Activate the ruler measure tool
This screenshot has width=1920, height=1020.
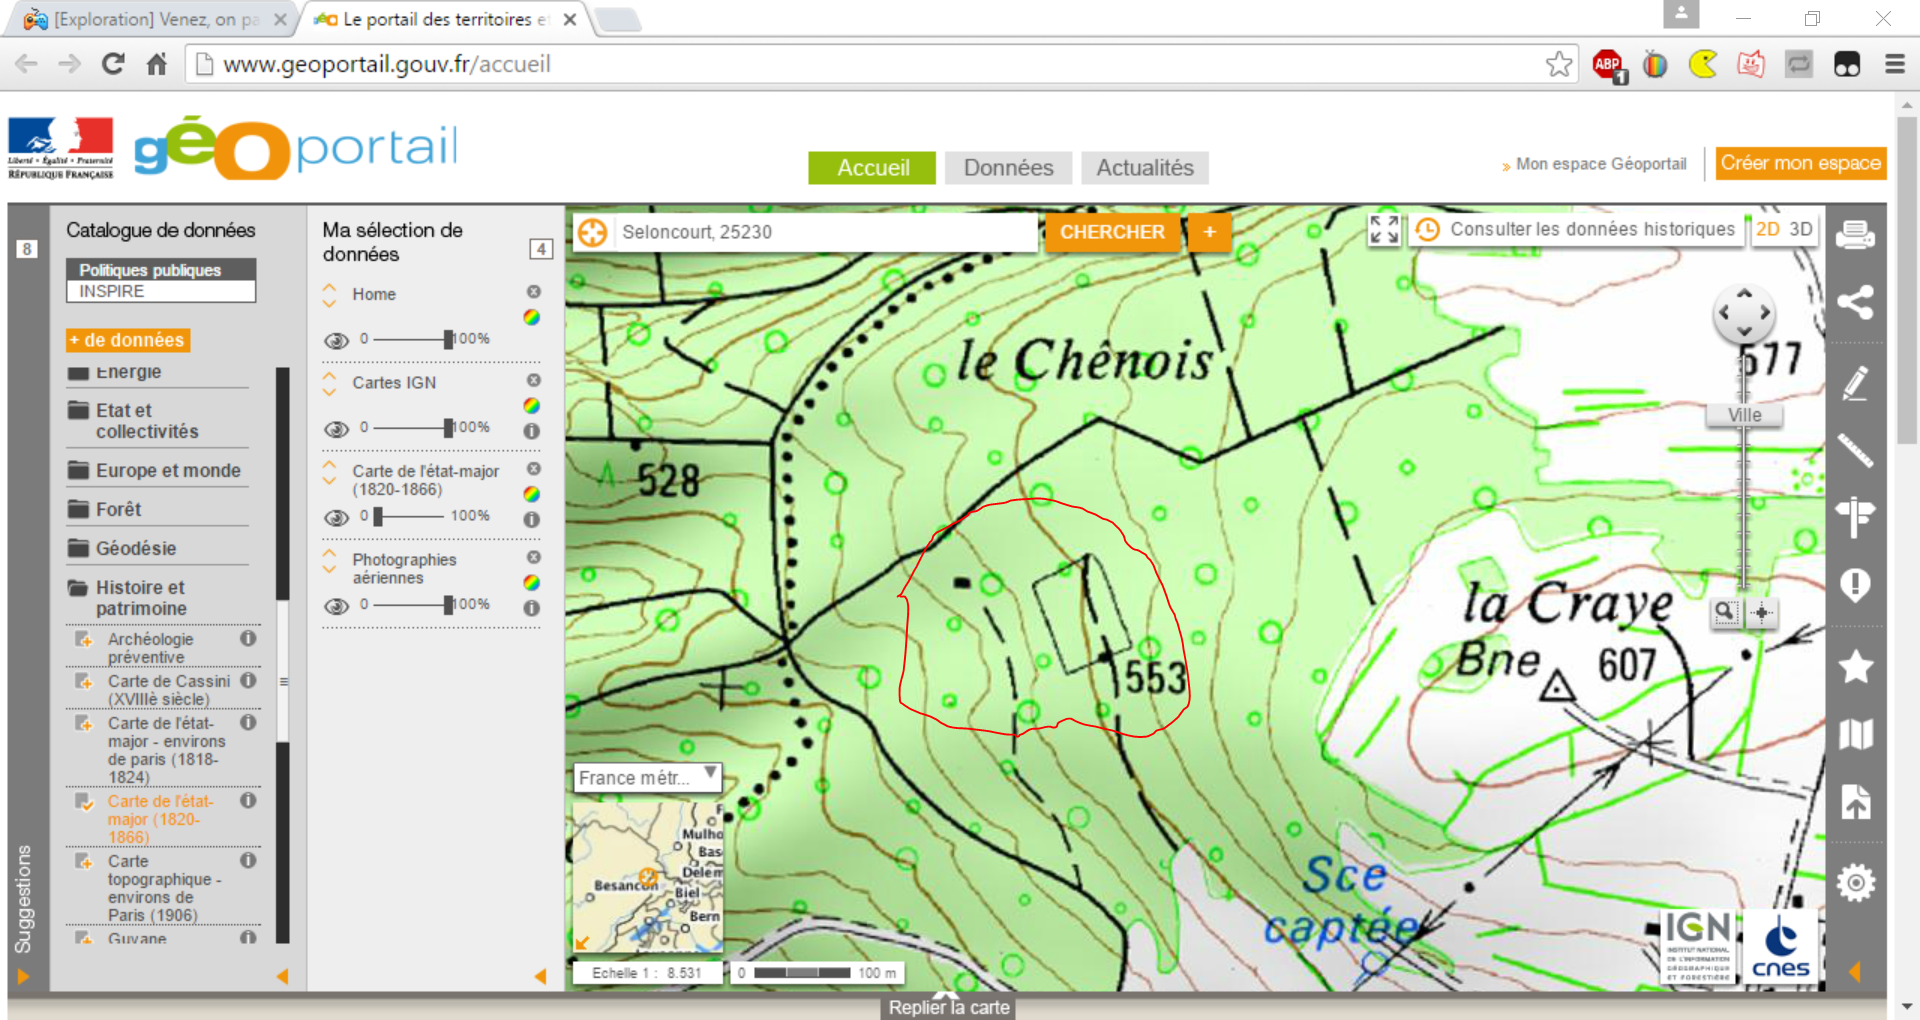1855,451
